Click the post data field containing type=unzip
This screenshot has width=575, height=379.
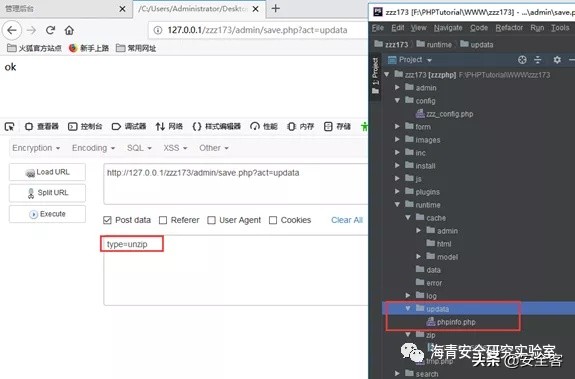tap(236, 271)
